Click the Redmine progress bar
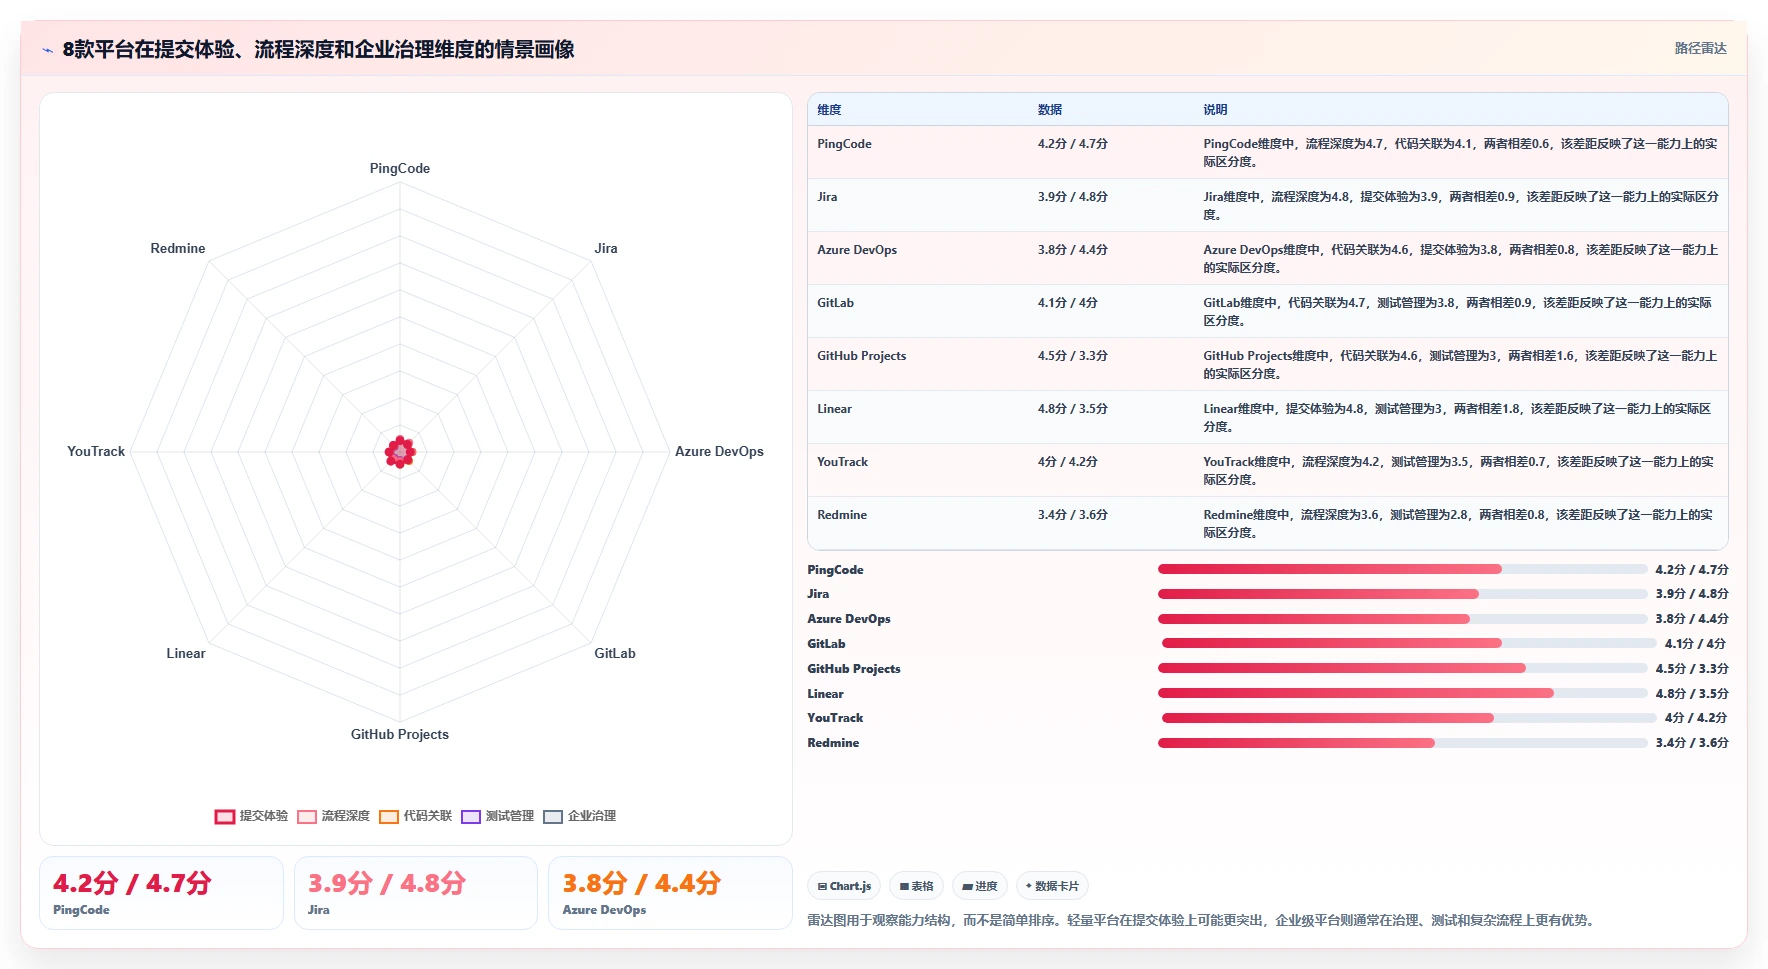This screenshot has width=1768, height=969. click(x=1402, y=743)
